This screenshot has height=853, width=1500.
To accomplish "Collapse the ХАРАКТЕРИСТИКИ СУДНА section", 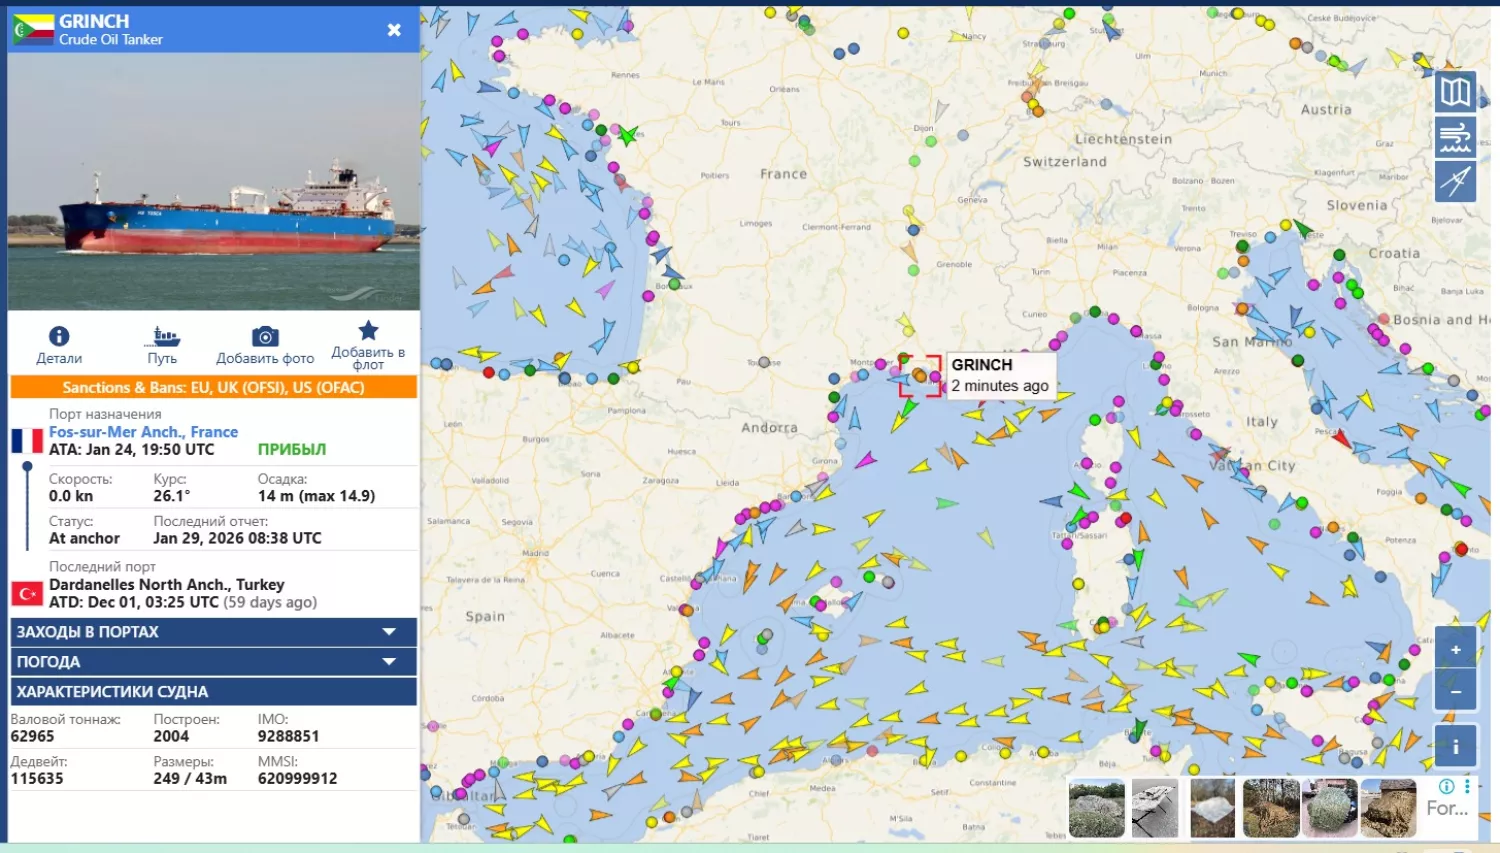I will [x=213, y=692].
